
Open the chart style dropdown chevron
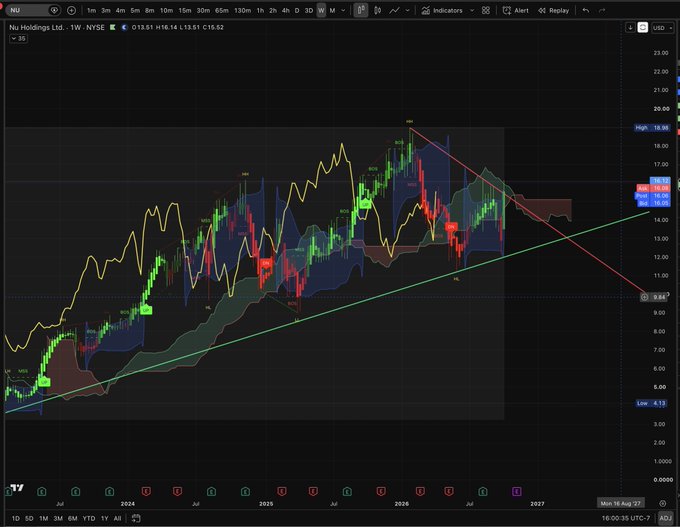click(x=407, y=10)
